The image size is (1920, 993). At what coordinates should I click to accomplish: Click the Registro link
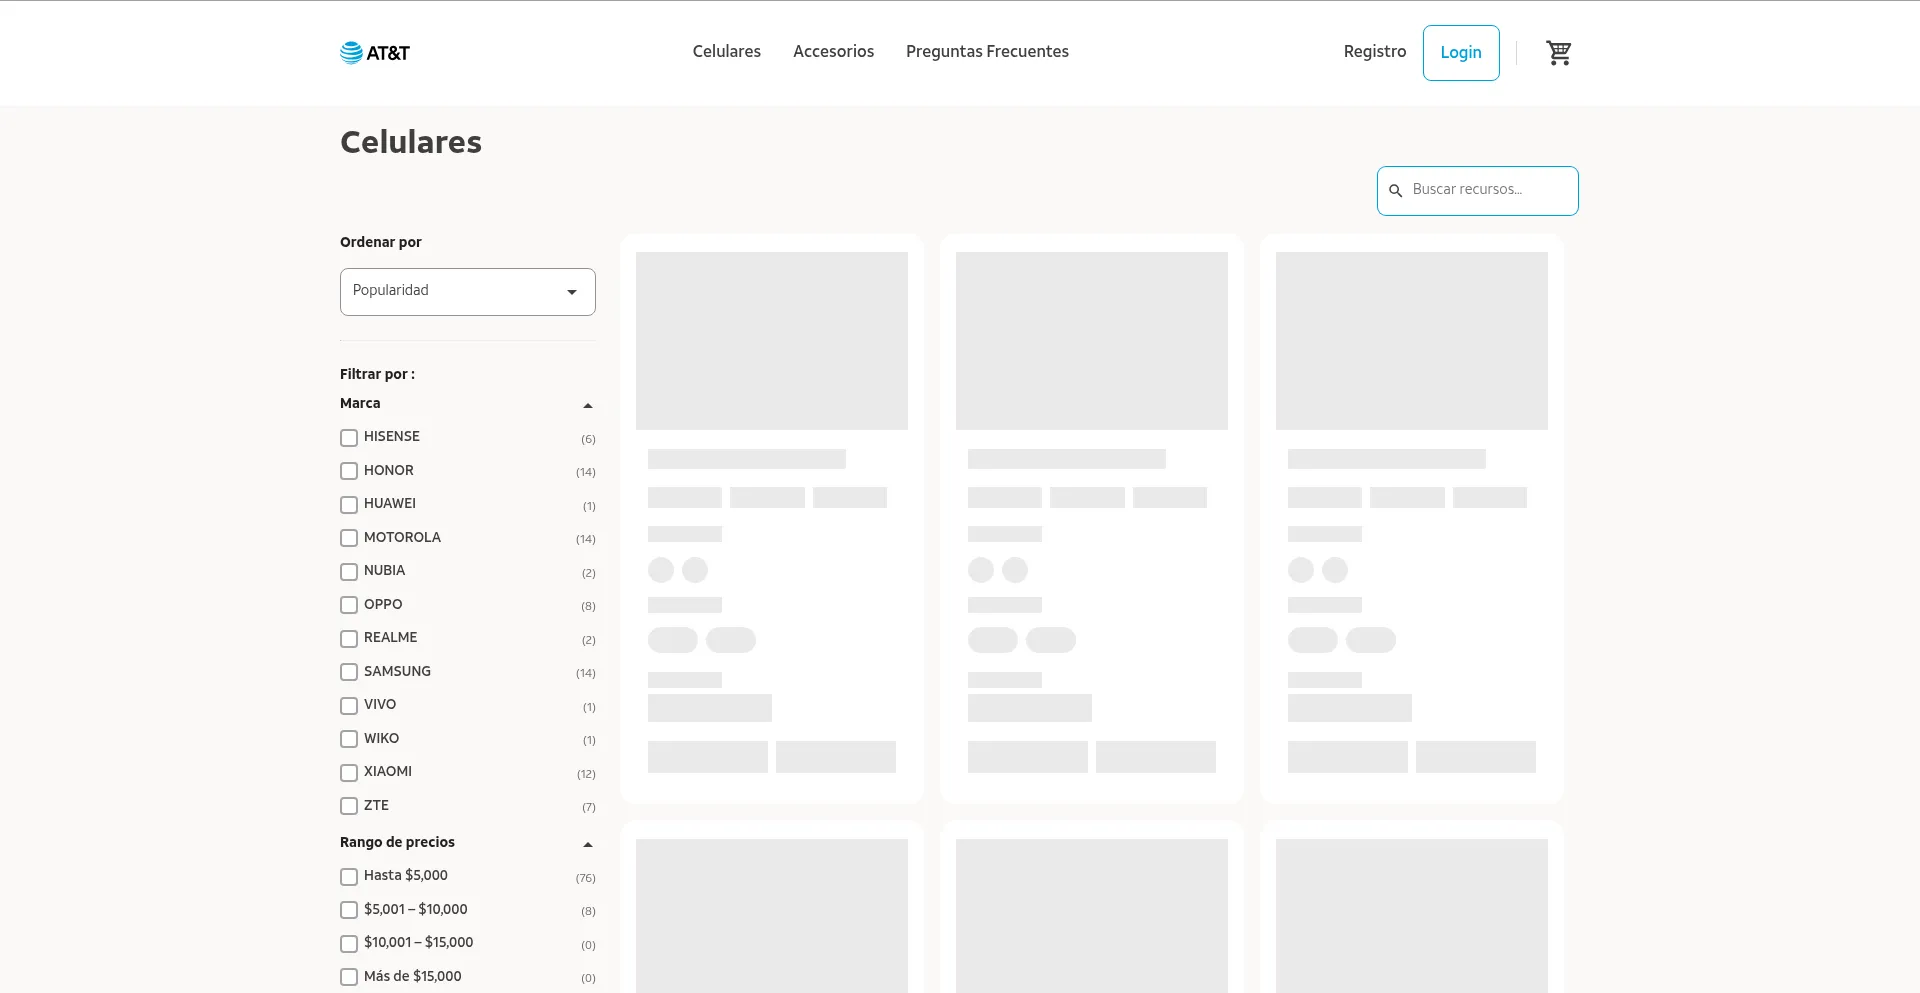pos(1374,52)
